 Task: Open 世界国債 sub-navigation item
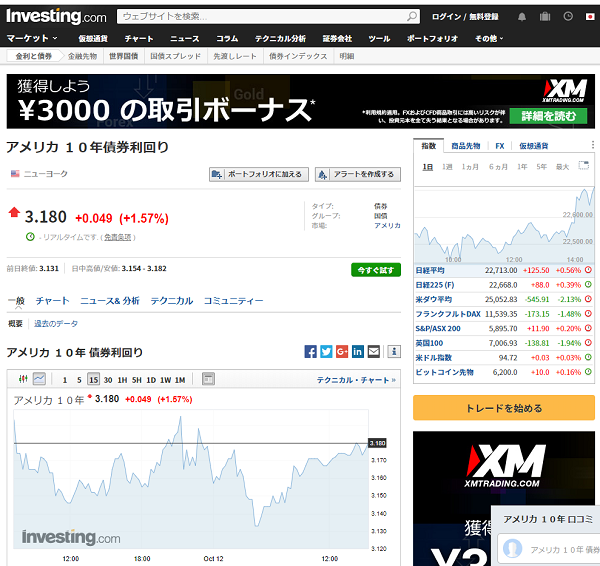123,56
